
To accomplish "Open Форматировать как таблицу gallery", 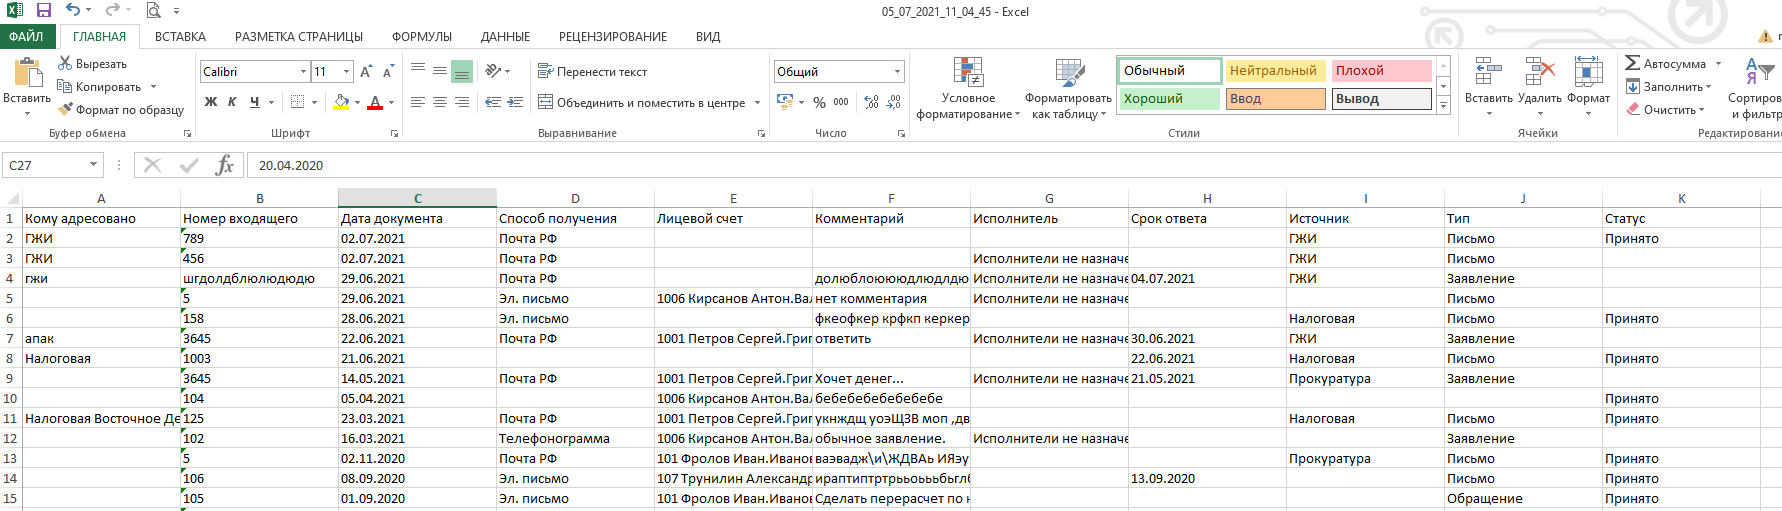I will [1068, 88].
